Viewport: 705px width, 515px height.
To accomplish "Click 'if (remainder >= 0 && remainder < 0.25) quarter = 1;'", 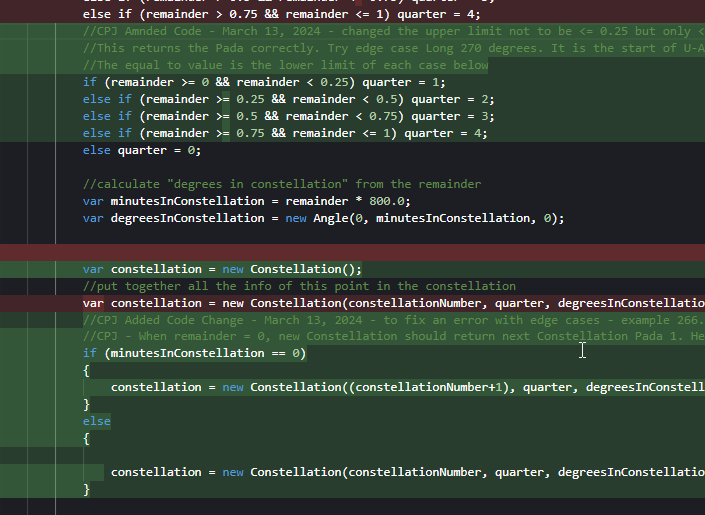I will pos(264,82).
